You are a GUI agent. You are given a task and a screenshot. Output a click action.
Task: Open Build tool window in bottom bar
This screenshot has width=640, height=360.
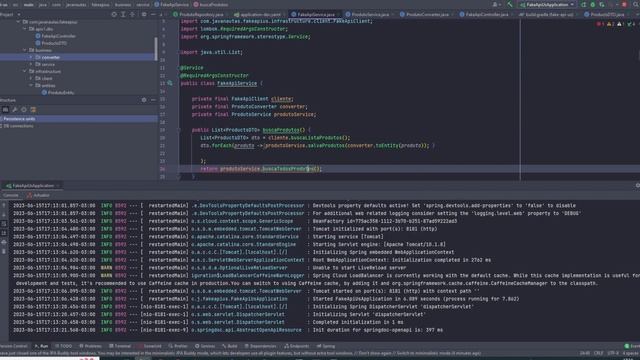[230, 346]
